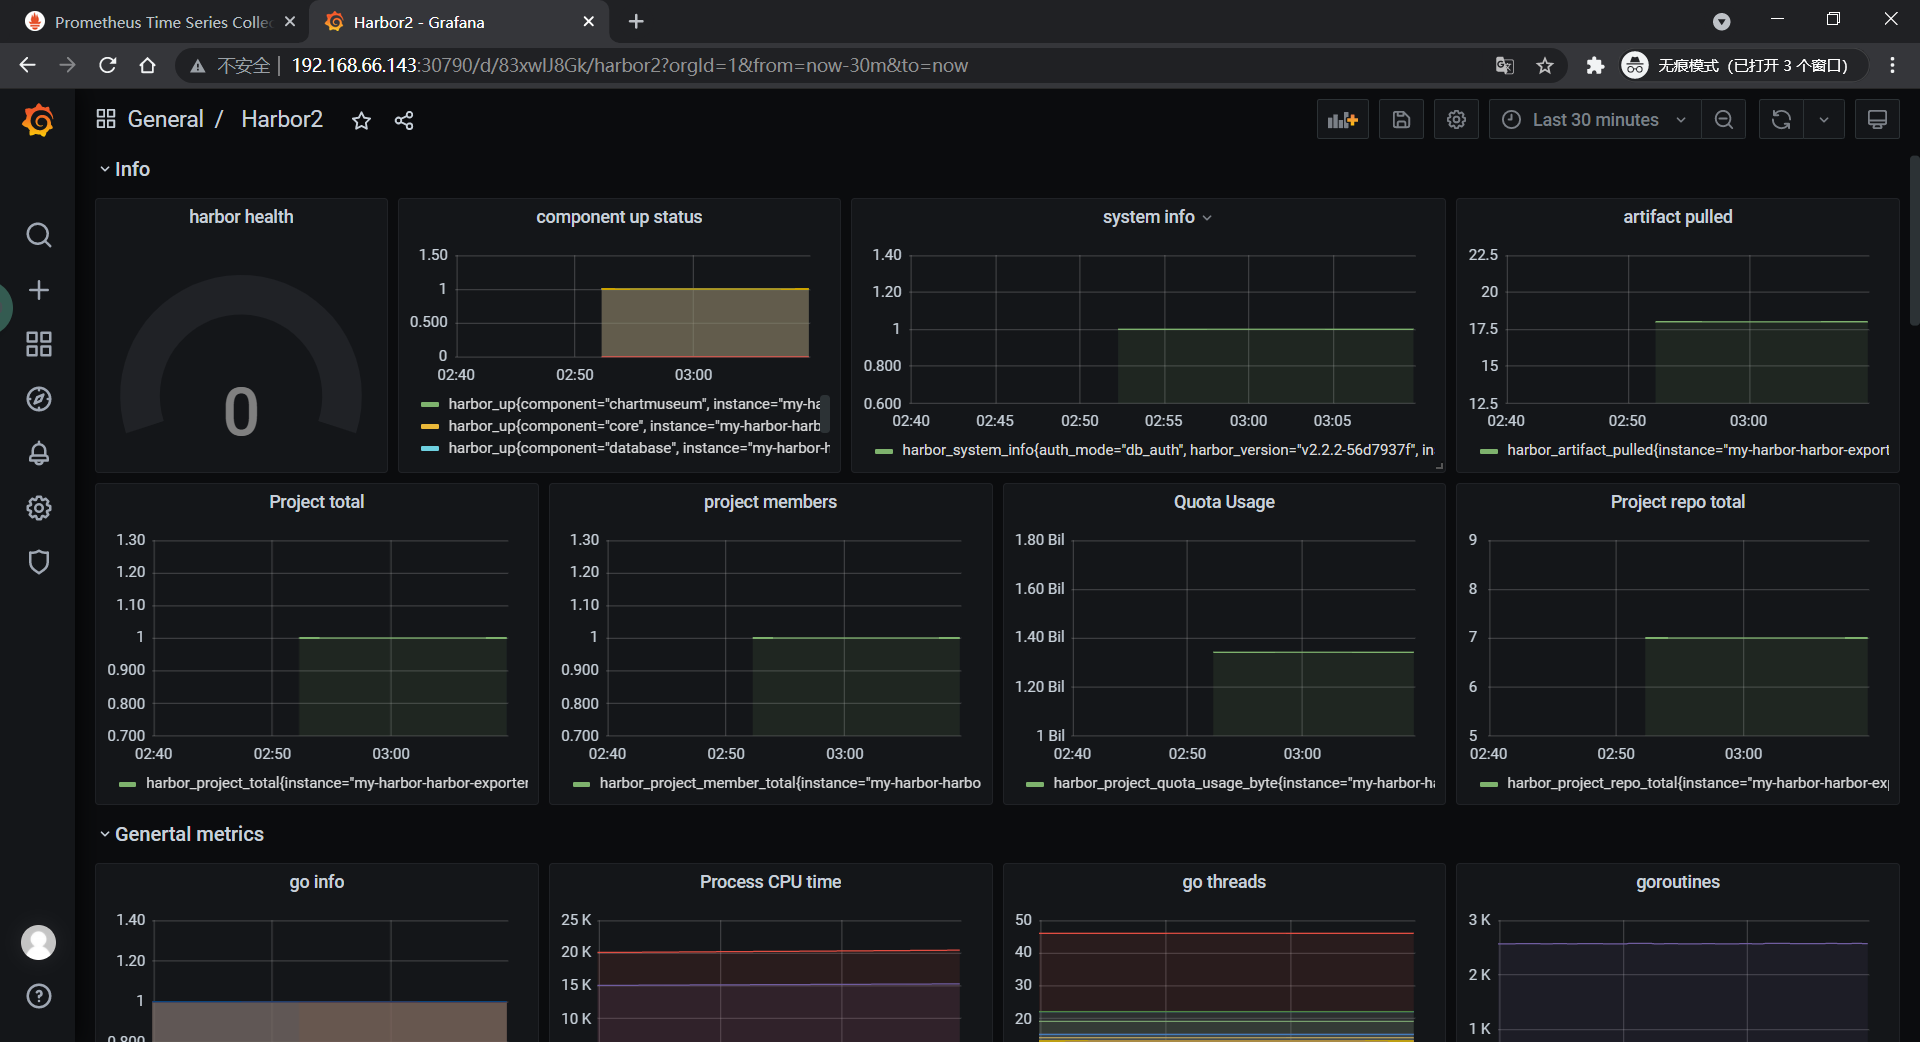Save the dashboard using disk icon

pyautogui.click(x=1401, y=120)
